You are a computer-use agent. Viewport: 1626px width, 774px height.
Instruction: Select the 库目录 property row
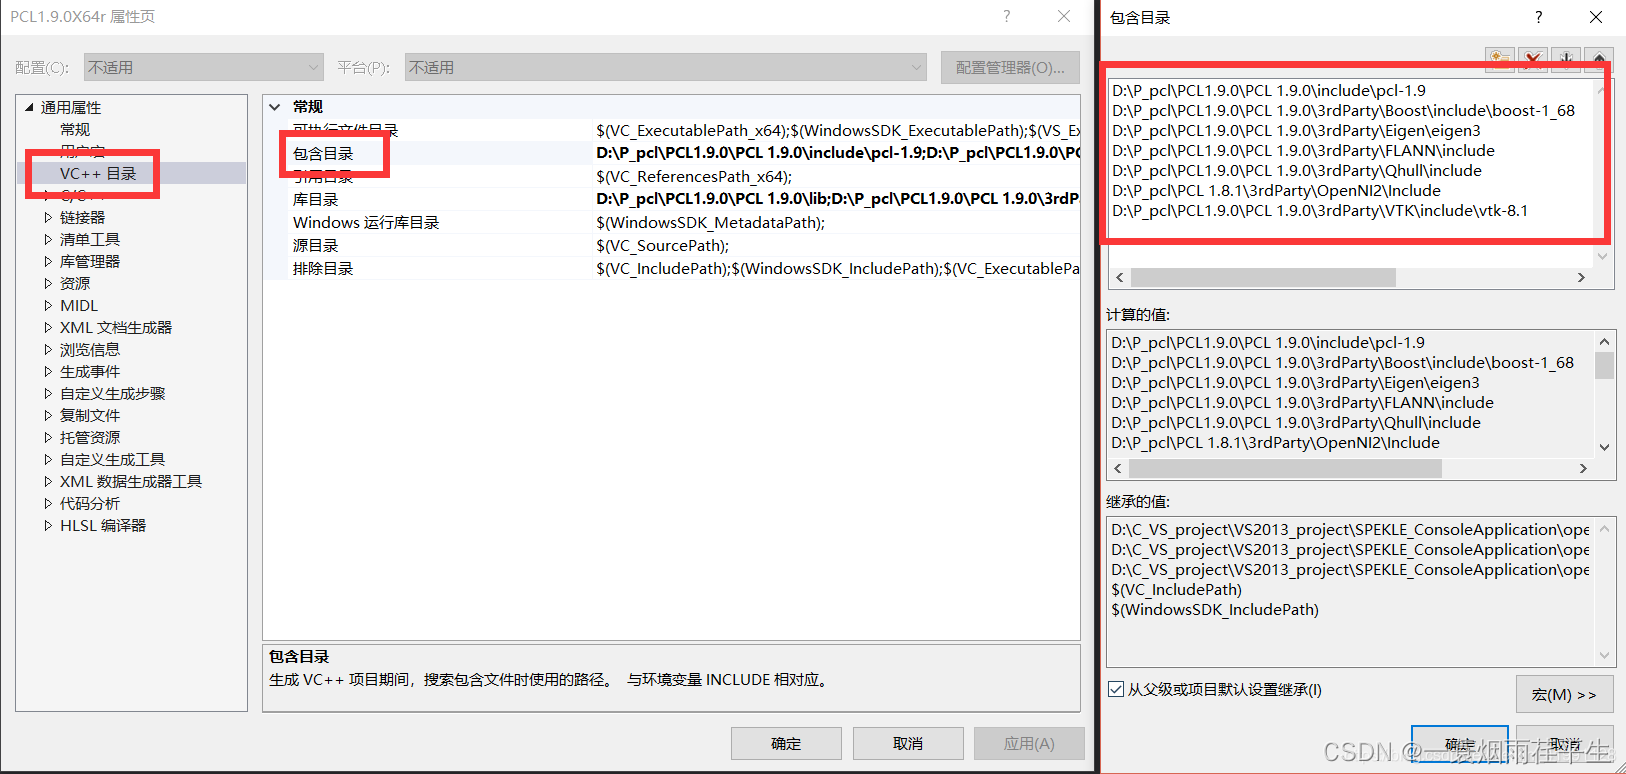pyautogui.click(x=672, y=199)
